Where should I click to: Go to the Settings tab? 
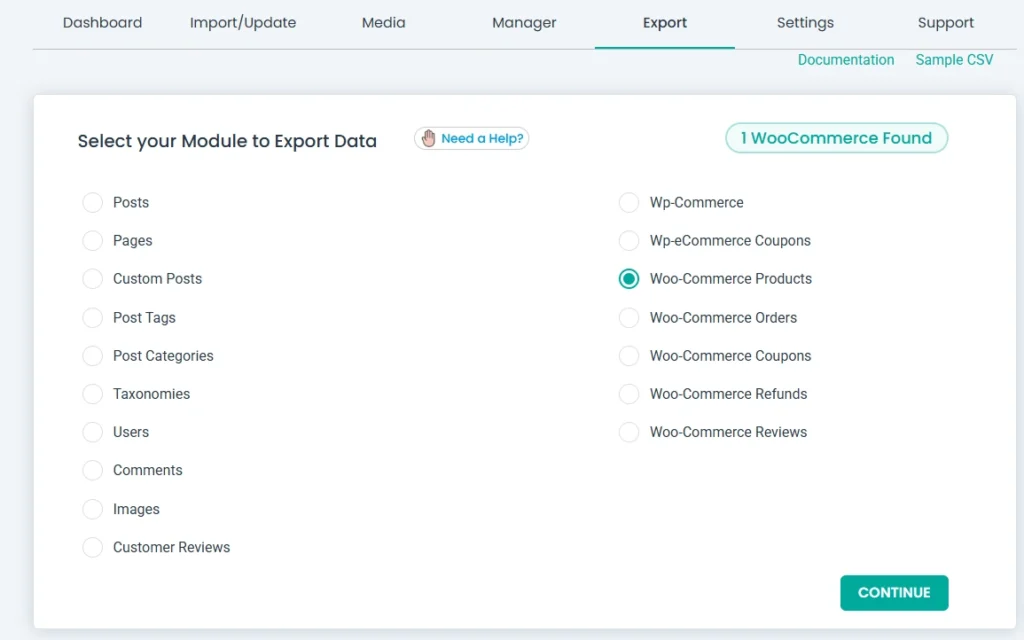[805, 23]
